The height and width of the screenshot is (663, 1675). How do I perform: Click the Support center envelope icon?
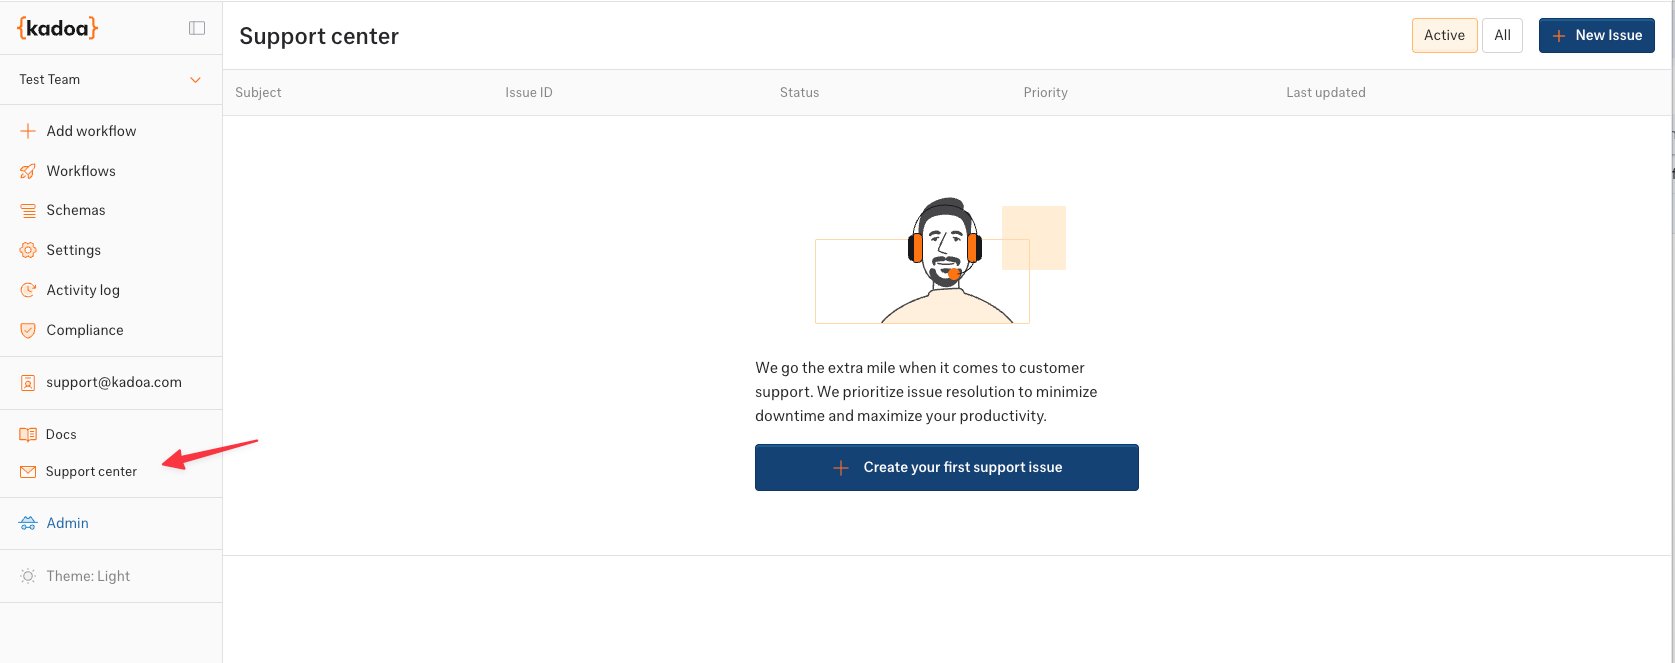pos(28,472)
